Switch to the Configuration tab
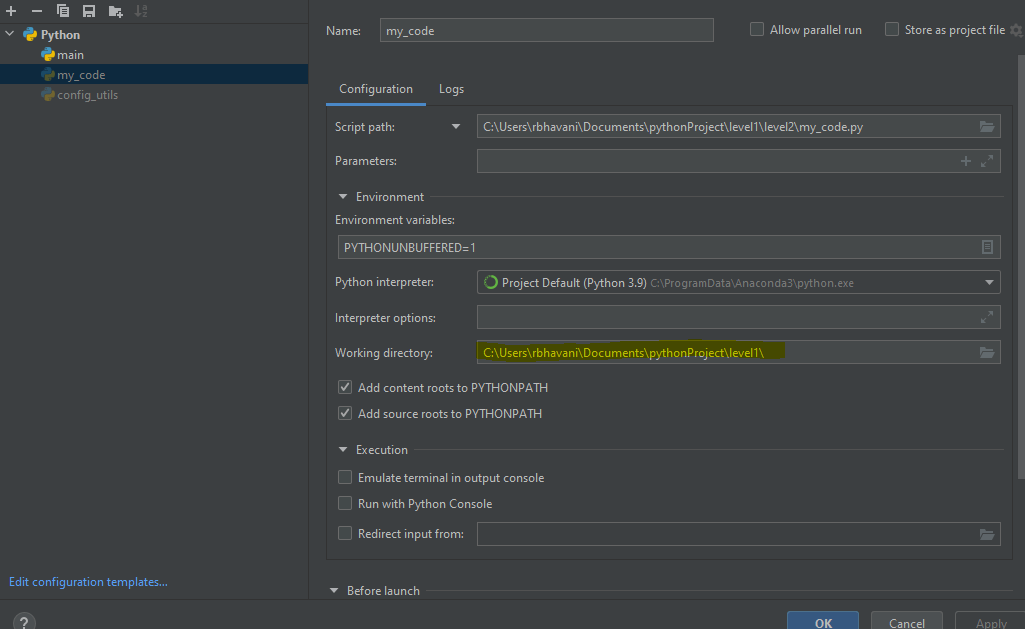Image resolution: width=1025 pixels, height=629 pixels. [376, 89]
